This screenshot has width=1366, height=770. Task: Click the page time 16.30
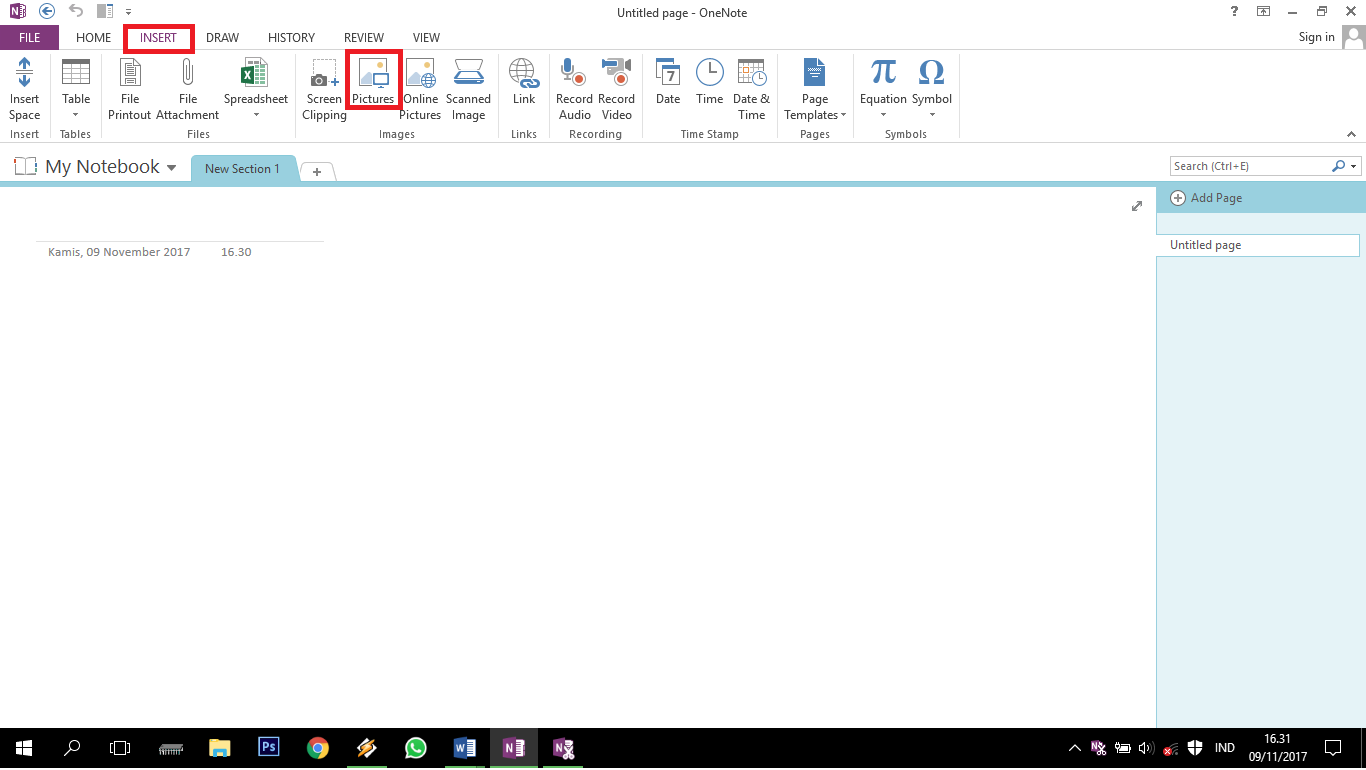click(236, 252)
